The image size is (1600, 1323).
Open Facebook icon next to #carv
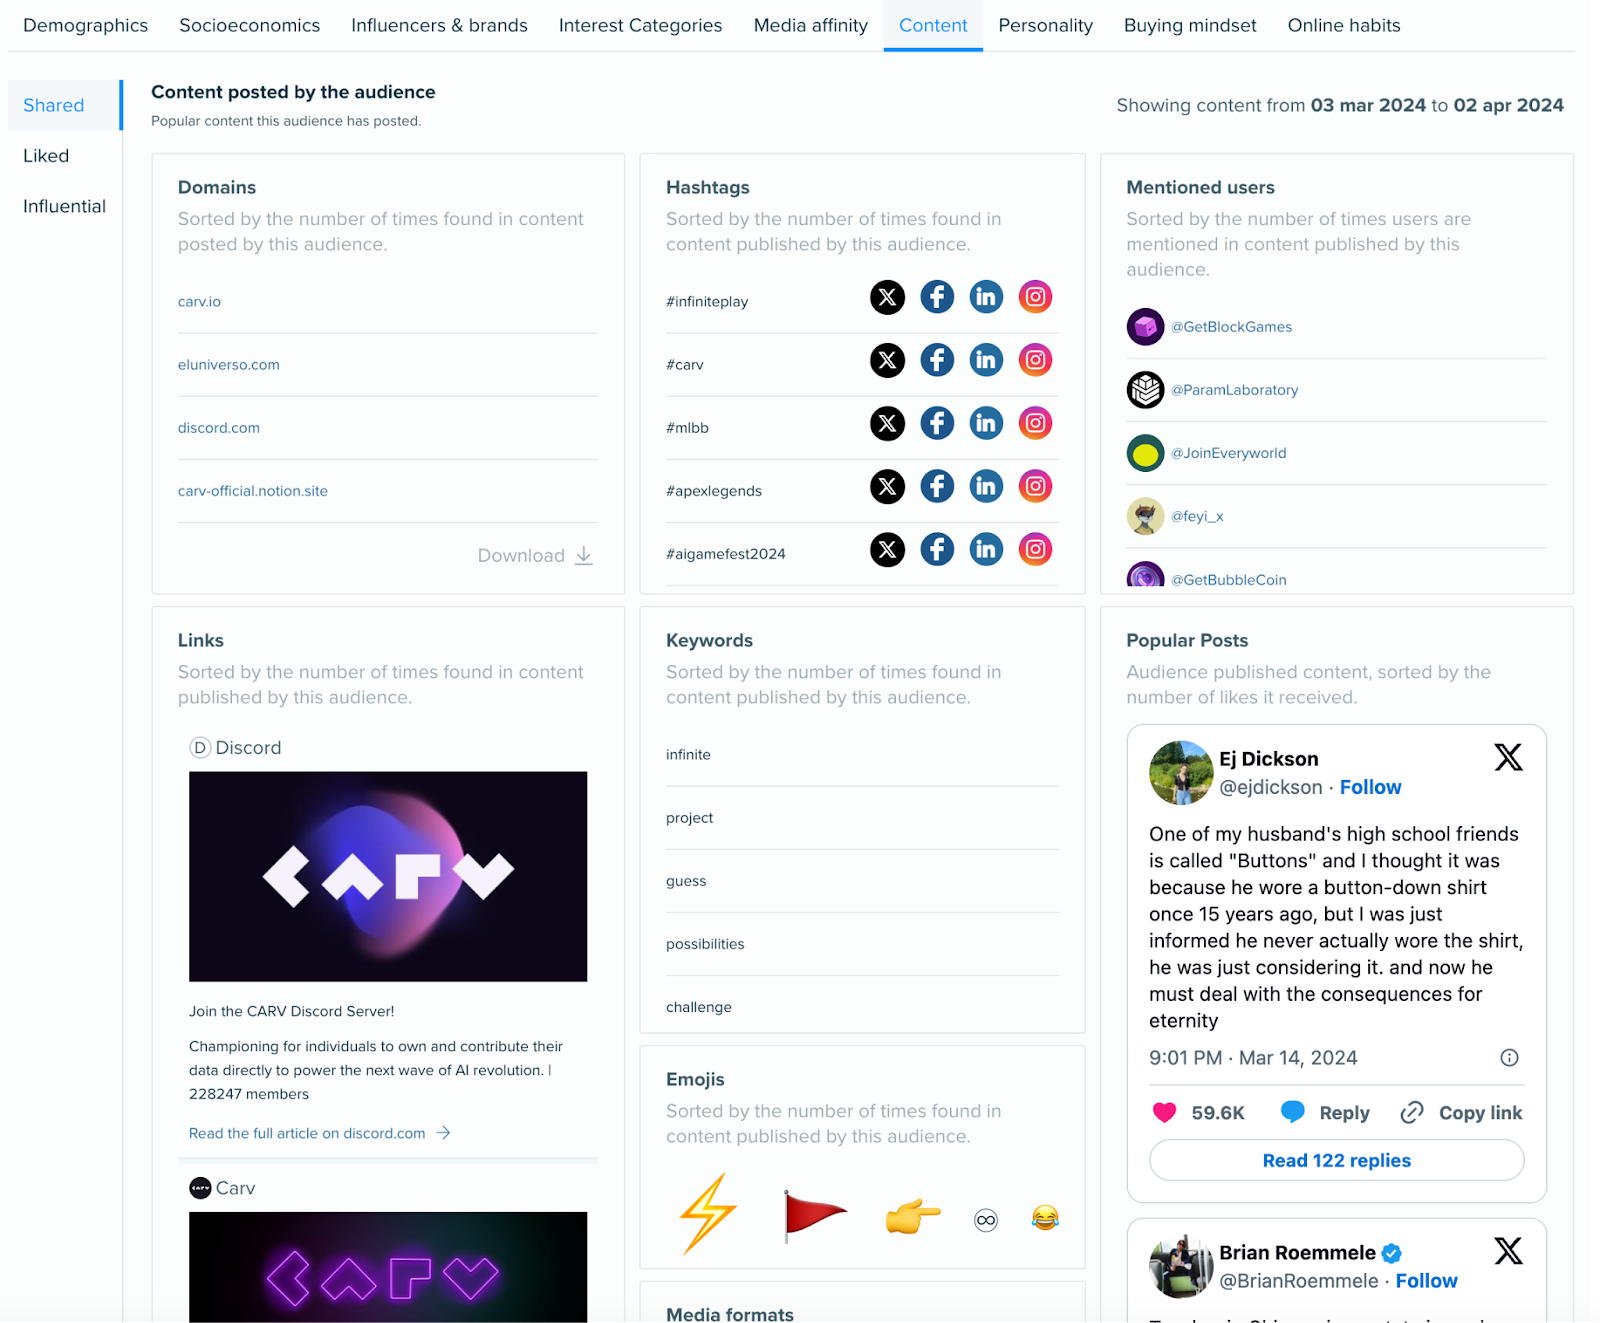tap(937, 360)
